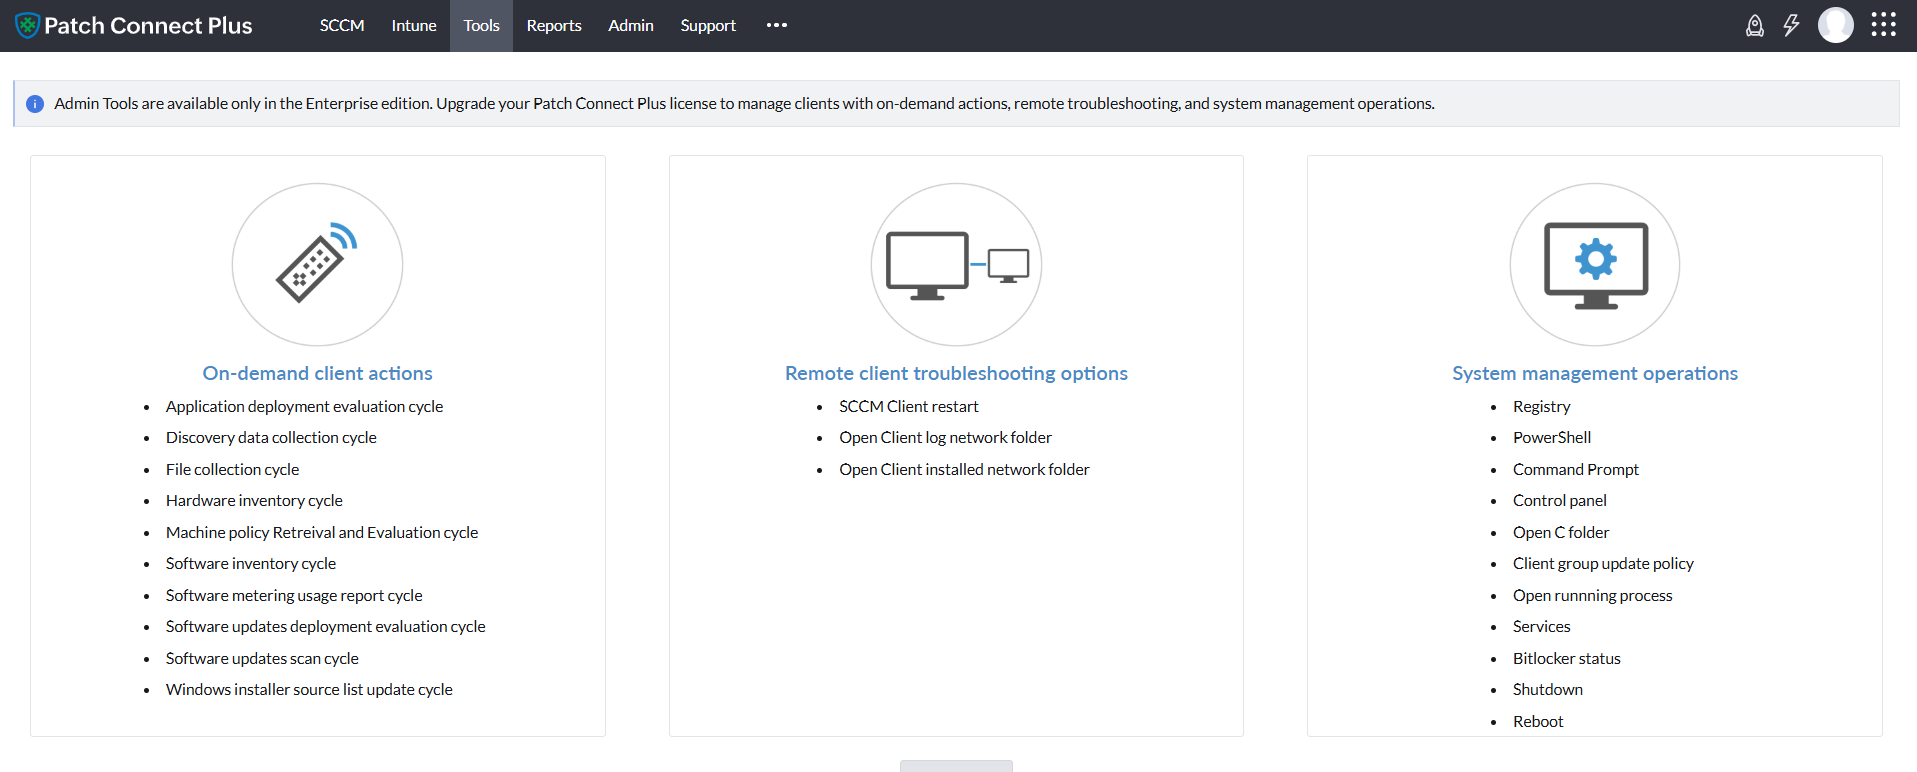Click System management operations heading
The width and height of the screenshot is (1917, 772).
pos(1595,373)
